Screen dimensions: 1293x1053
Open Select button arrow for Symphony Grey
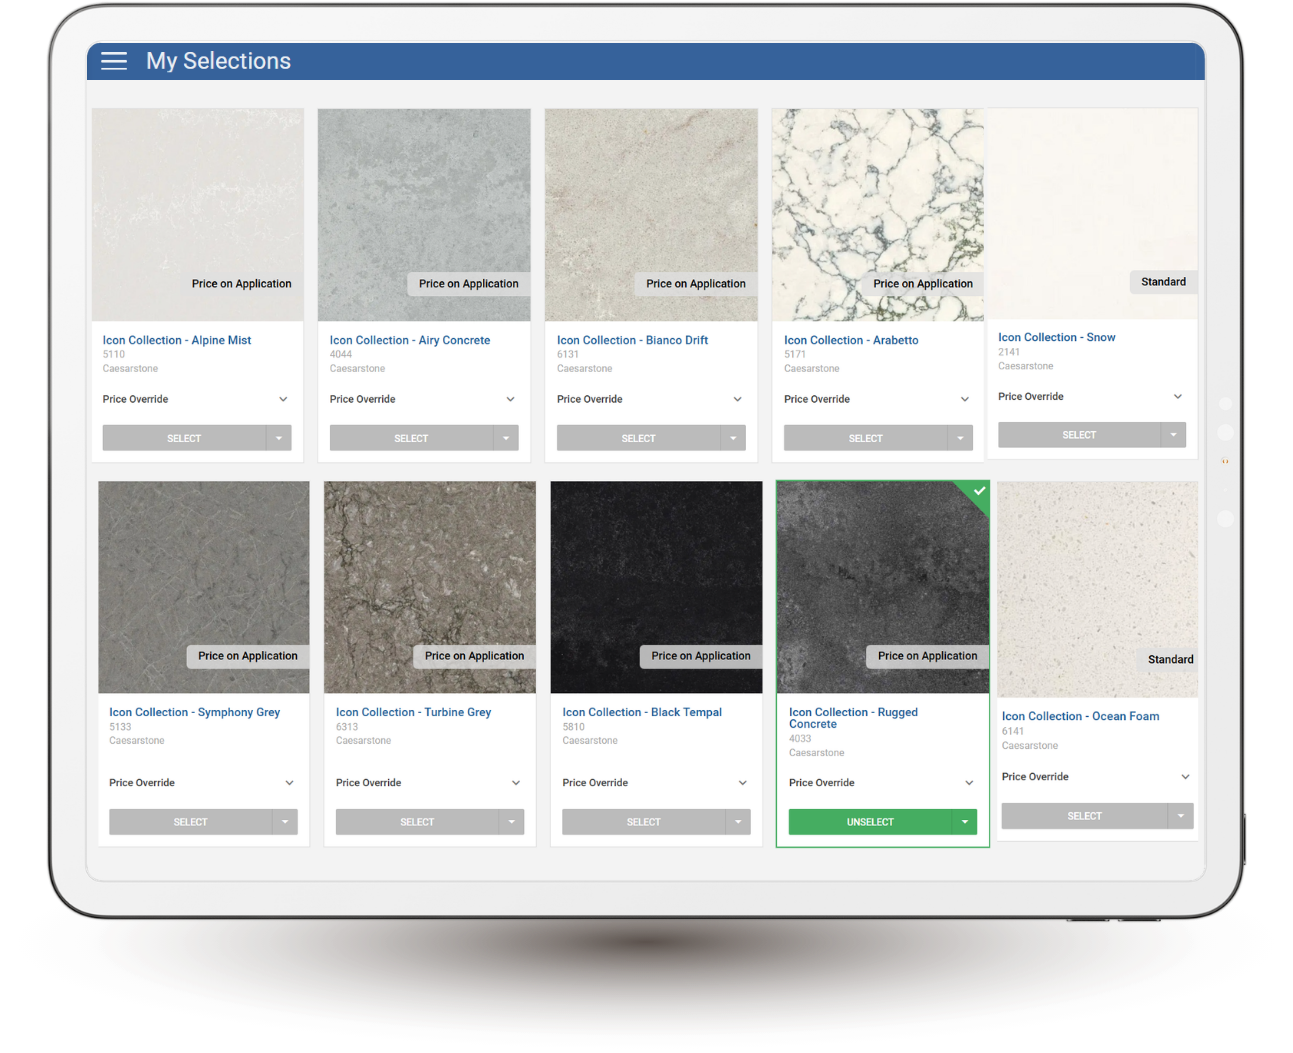point(285,822)
